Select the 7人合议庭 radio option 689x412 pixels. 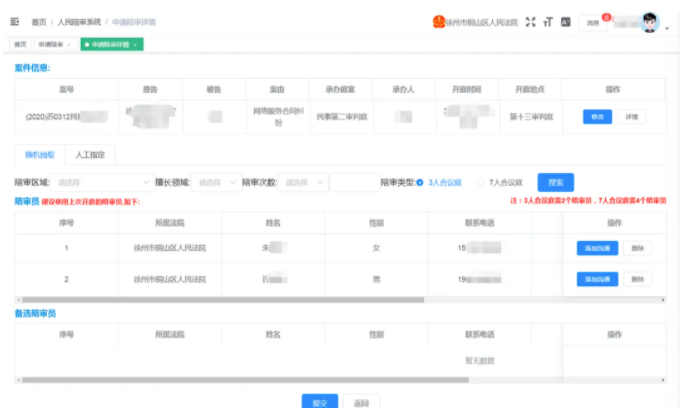480,182
